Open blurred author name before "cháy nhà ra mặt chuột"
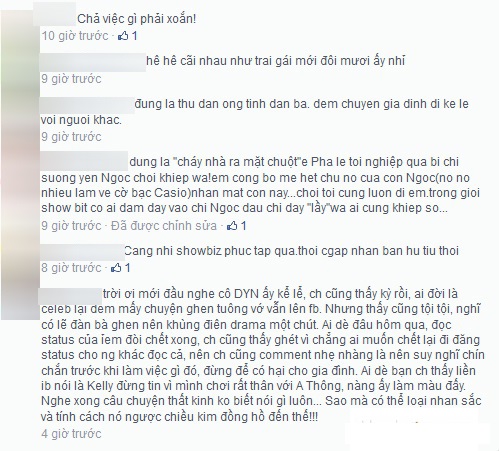 [84, 160]
